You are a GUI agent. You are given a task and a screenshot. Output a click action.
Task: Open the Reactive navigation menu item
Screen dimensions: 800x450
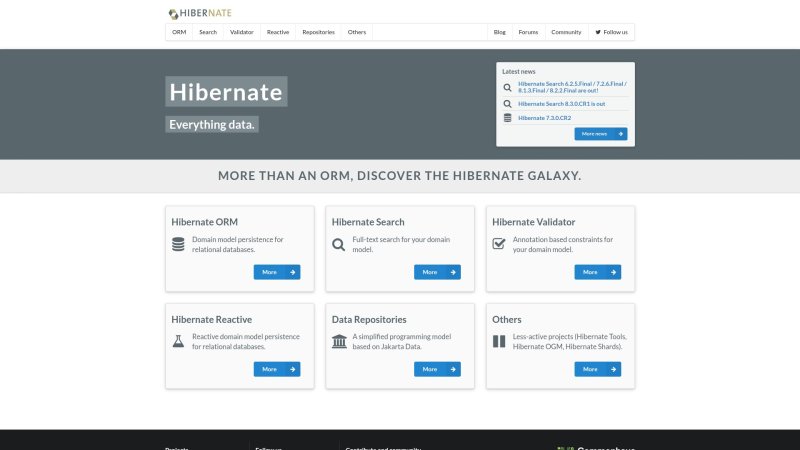click(278, 32)
